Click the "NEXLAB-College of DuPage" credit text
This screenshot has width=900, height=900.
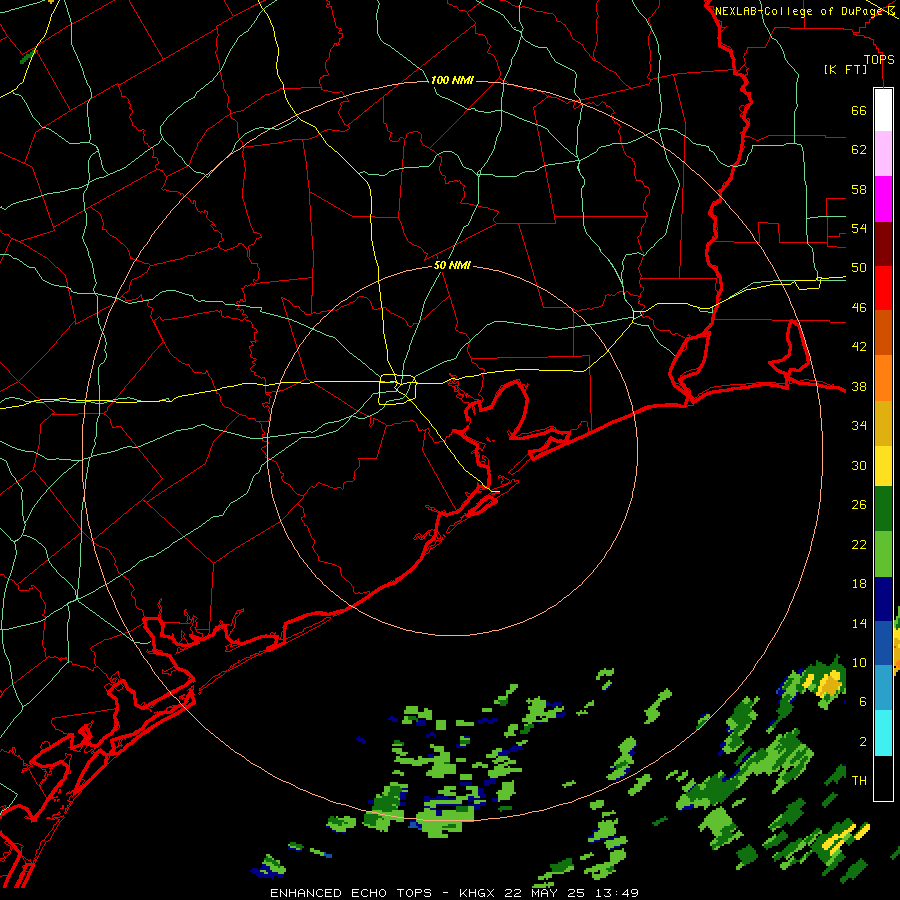point(800,11)
